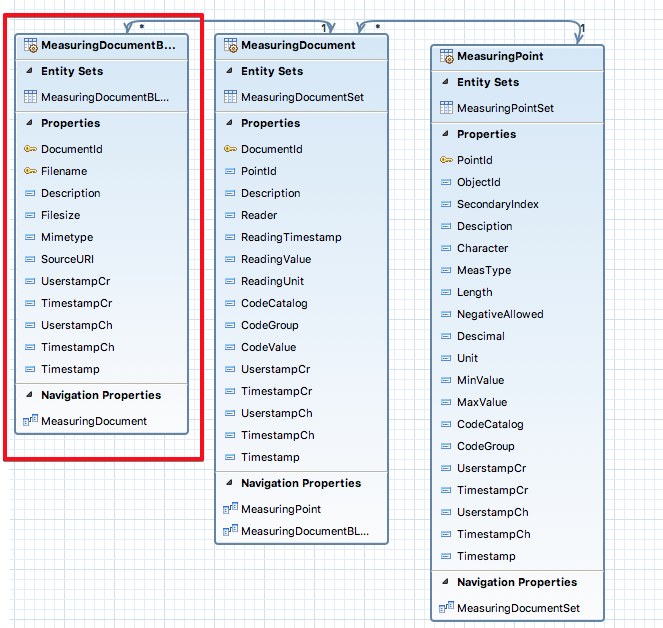
Task: Click the MeasuringPoint entity header icon
Action: tap(446, 56)
